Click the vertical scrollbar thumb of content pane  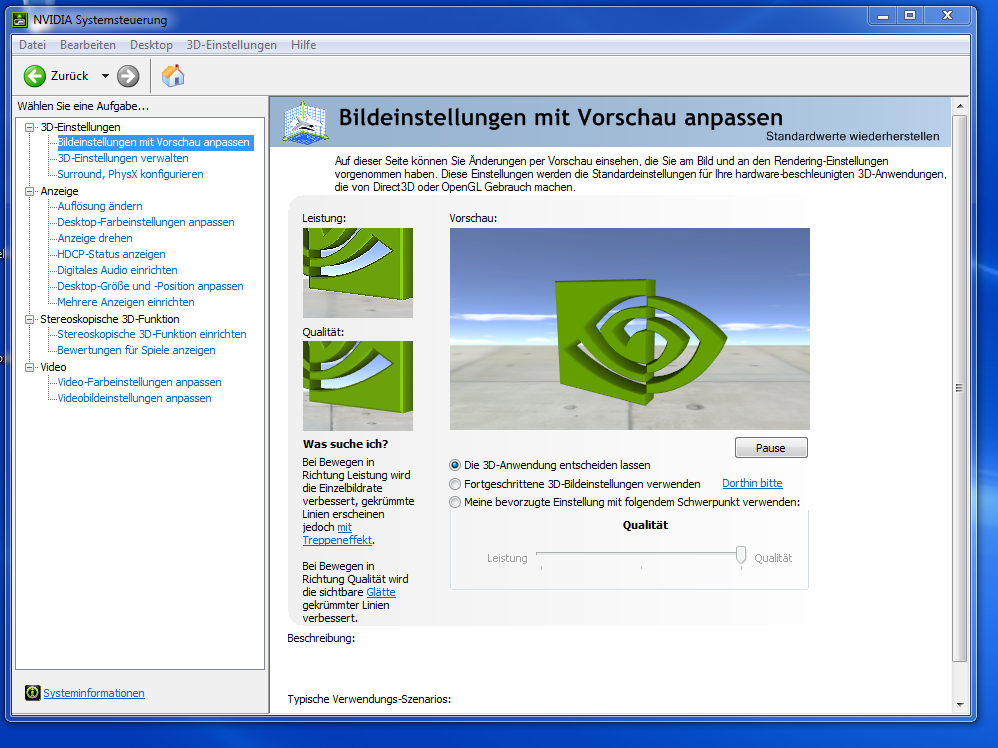959,388
